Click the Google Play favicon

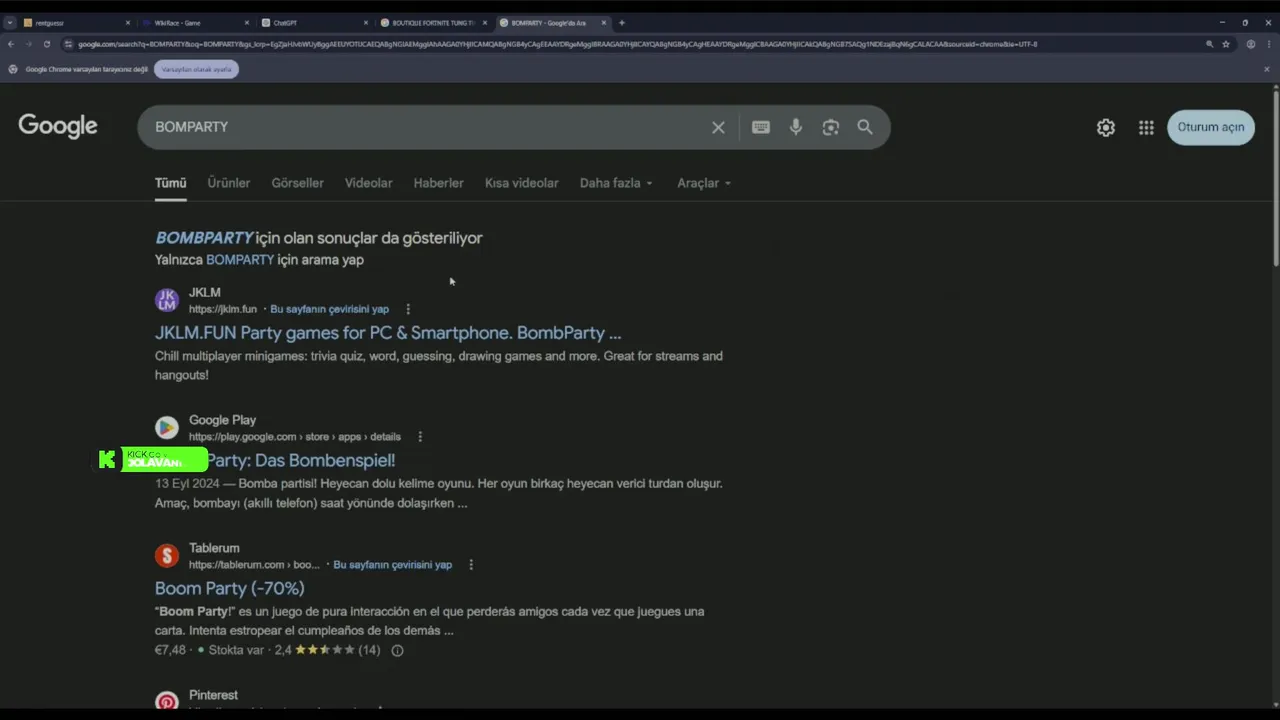(x=167, y=428)
